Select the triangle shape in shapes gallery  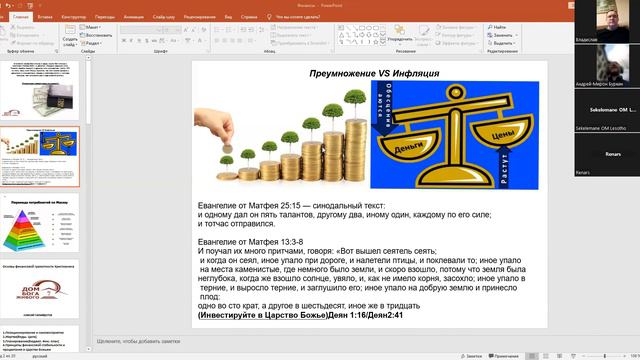pyautogui.click(x=341, y=35)
